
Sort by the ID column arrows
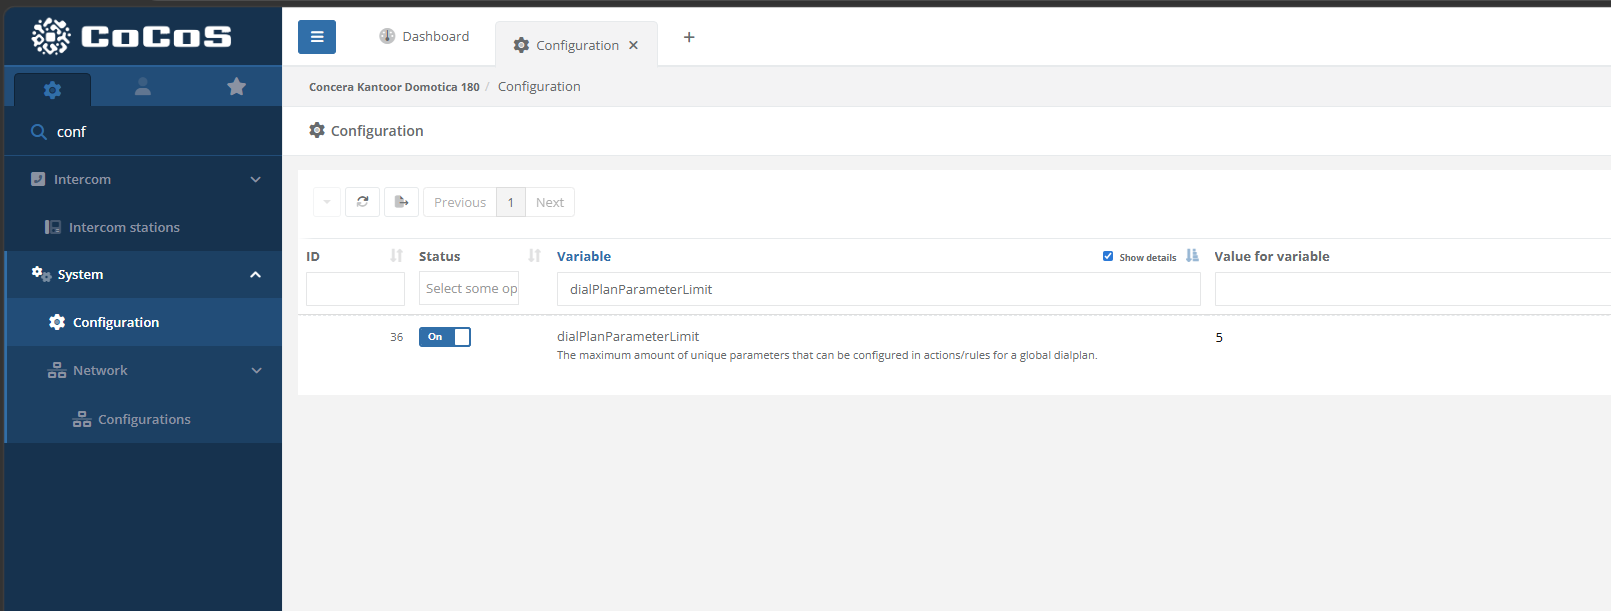click(x=396, y=256)
